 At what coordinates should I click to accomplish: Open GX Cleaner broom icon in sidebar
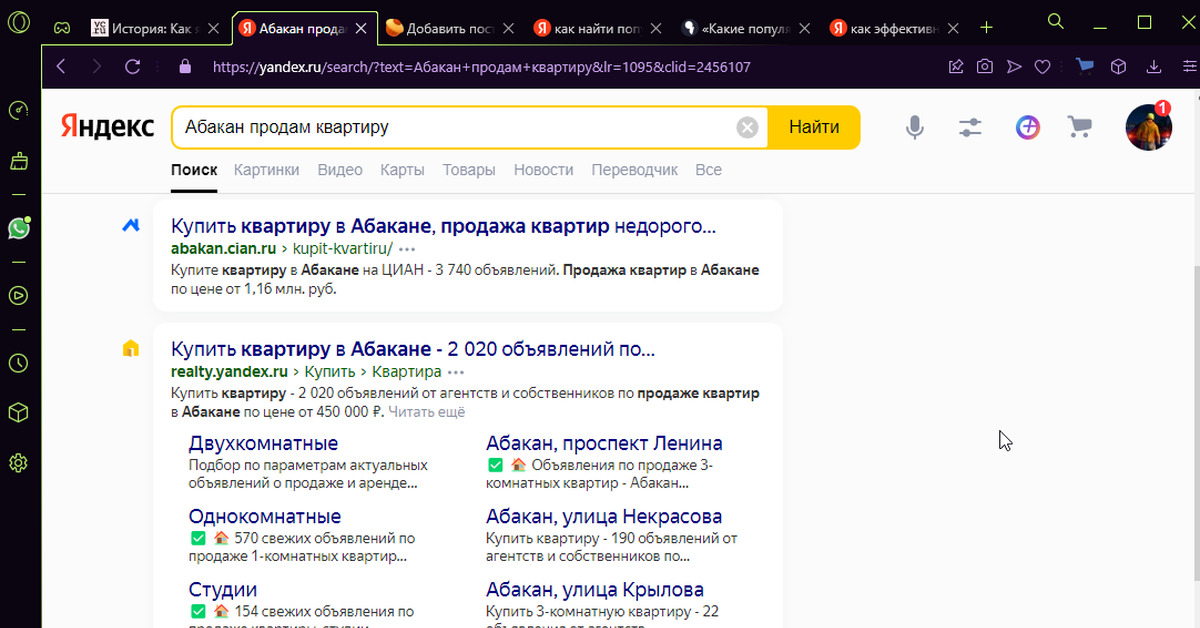pos(18,160)
